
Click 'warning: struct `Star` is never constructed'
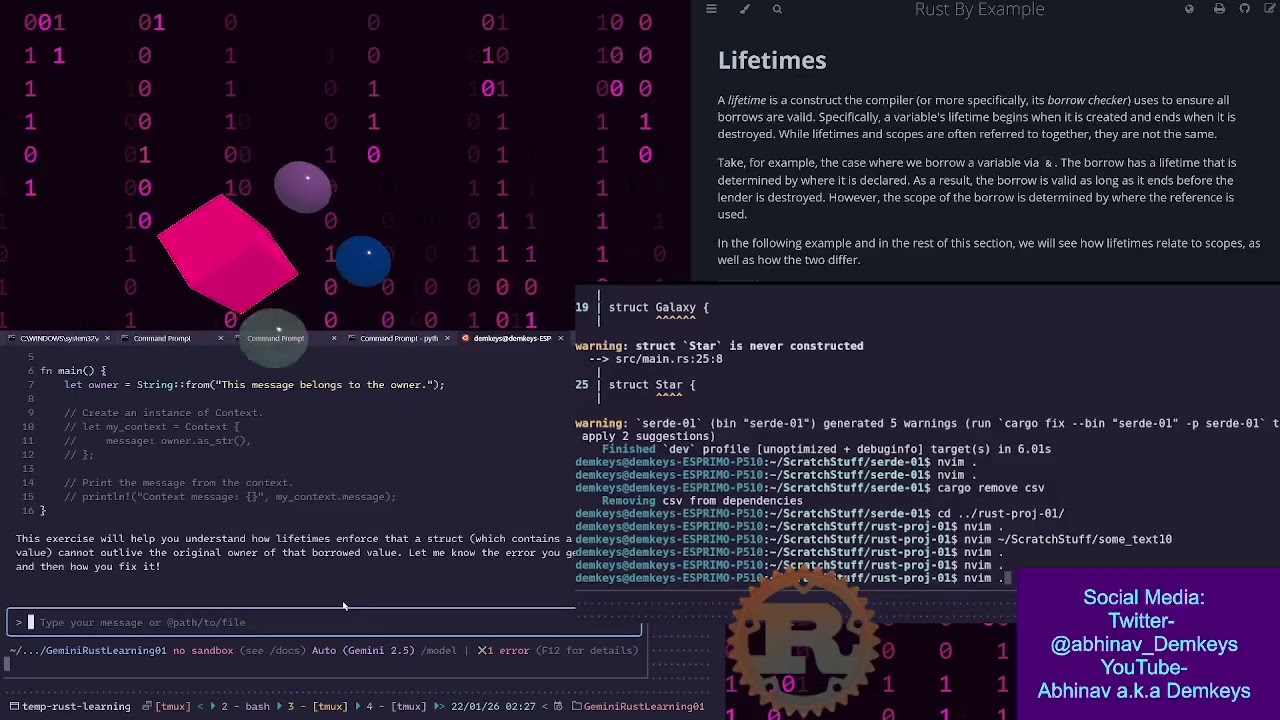(719, 346)
